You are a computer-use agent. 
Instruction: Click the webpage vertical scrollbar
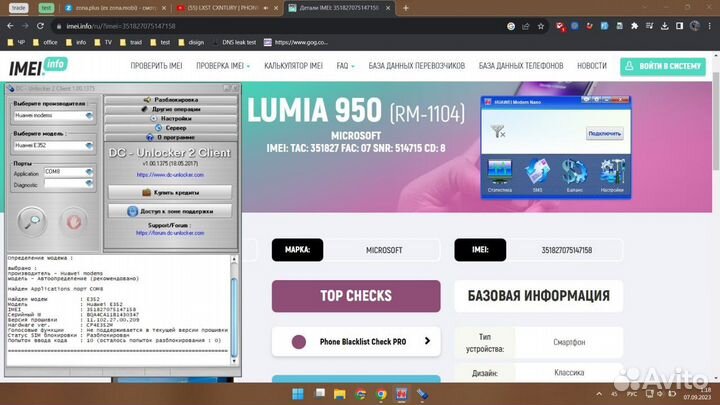click(x=716, y=216)
